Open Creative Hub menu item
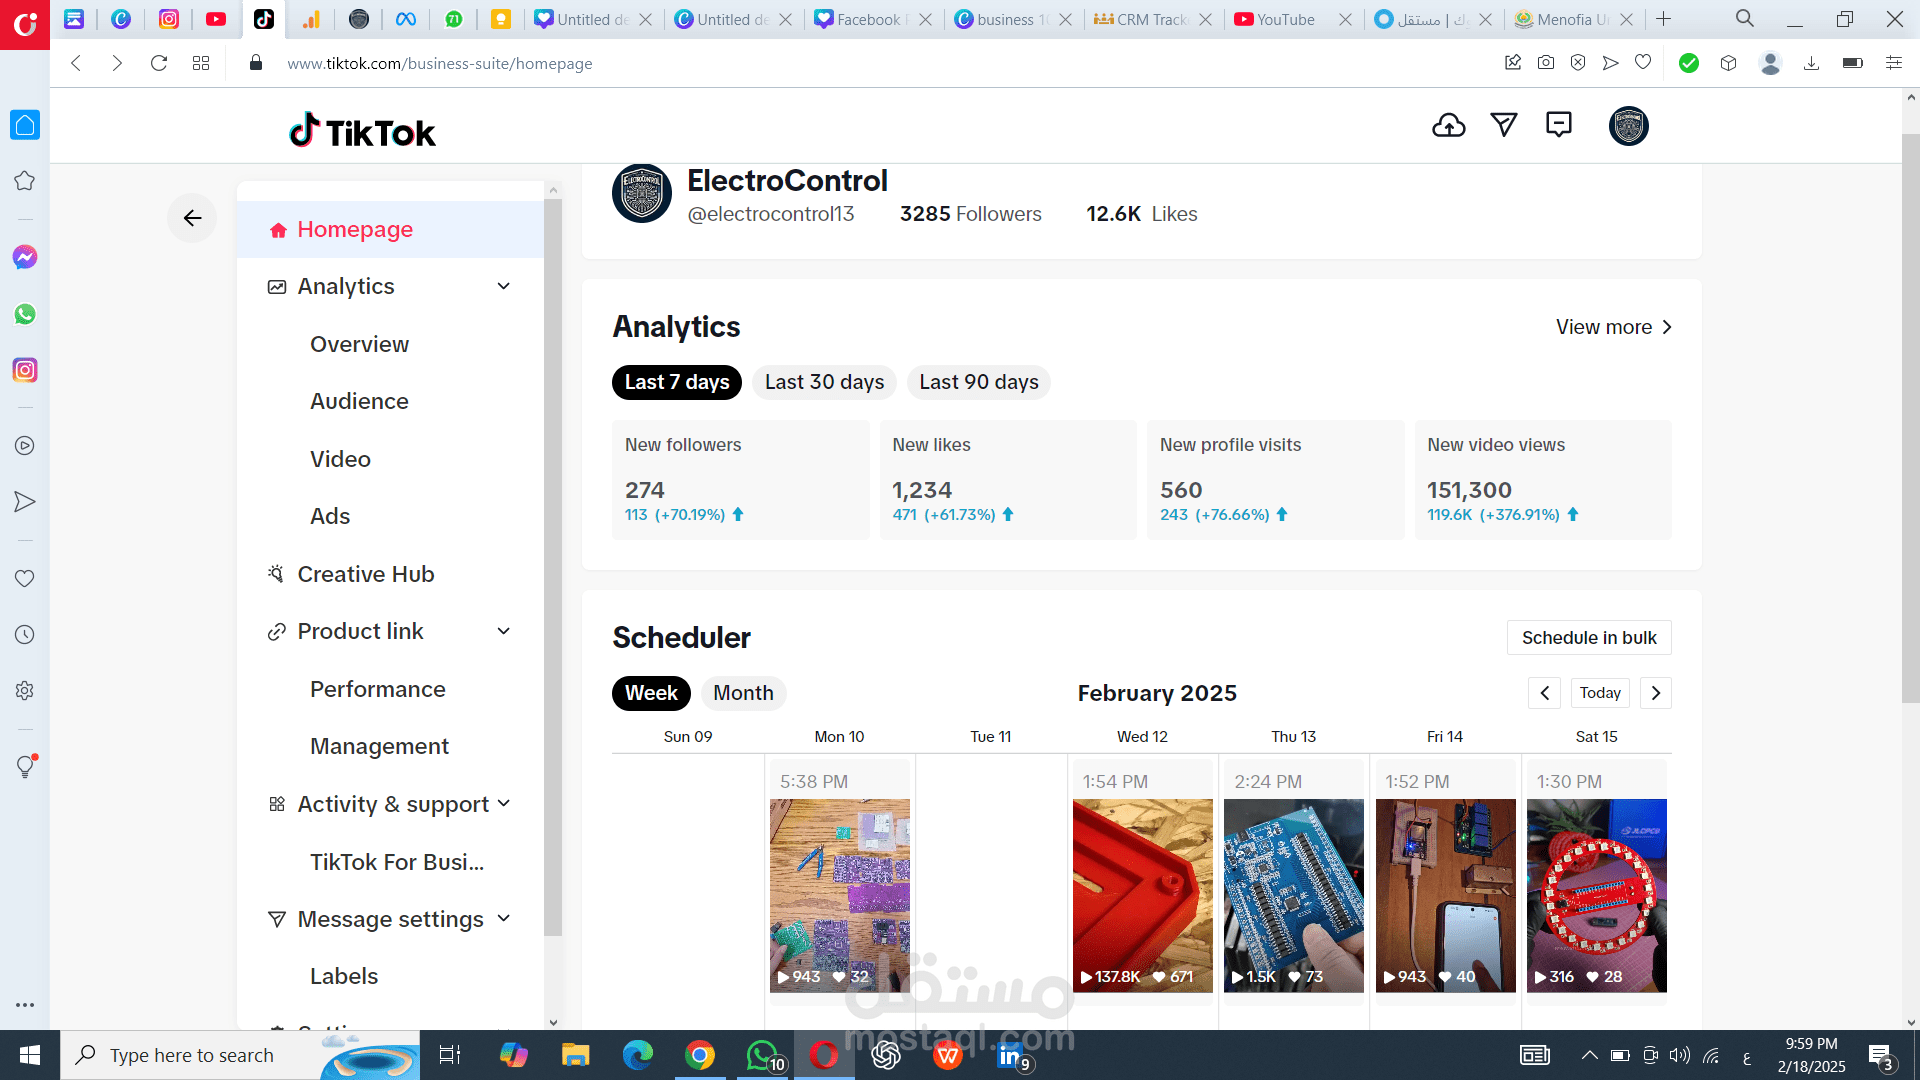Screen dimensions: 1920x1080 coord(365,574)
